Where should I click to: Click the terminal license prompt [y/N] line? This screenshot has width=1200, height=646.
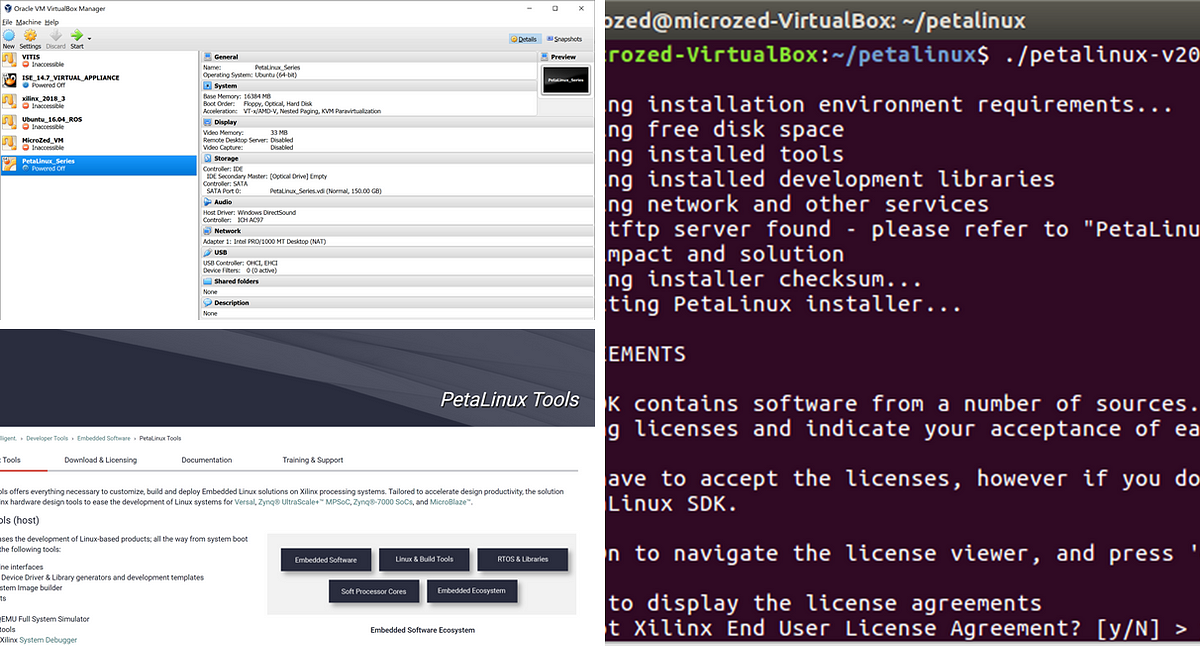pos(903,629)
